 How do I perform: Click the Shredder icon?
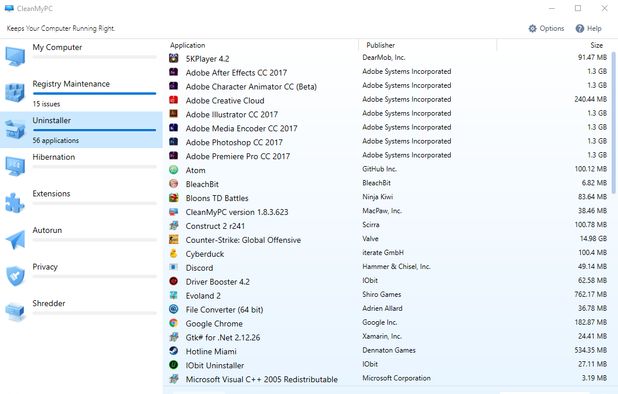point(15,312)
